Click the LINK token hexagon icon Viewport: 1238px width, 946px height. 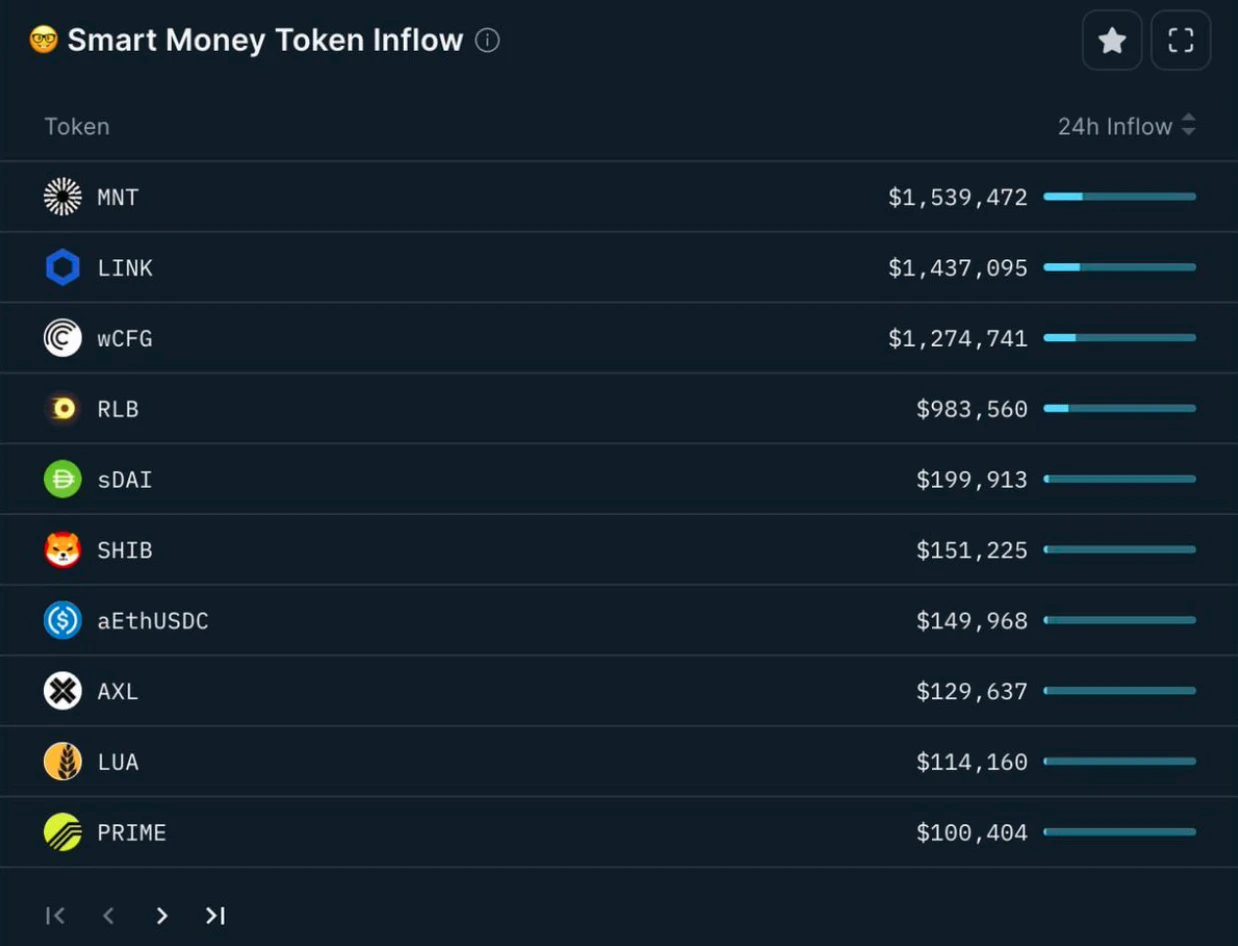pos(63,268)
